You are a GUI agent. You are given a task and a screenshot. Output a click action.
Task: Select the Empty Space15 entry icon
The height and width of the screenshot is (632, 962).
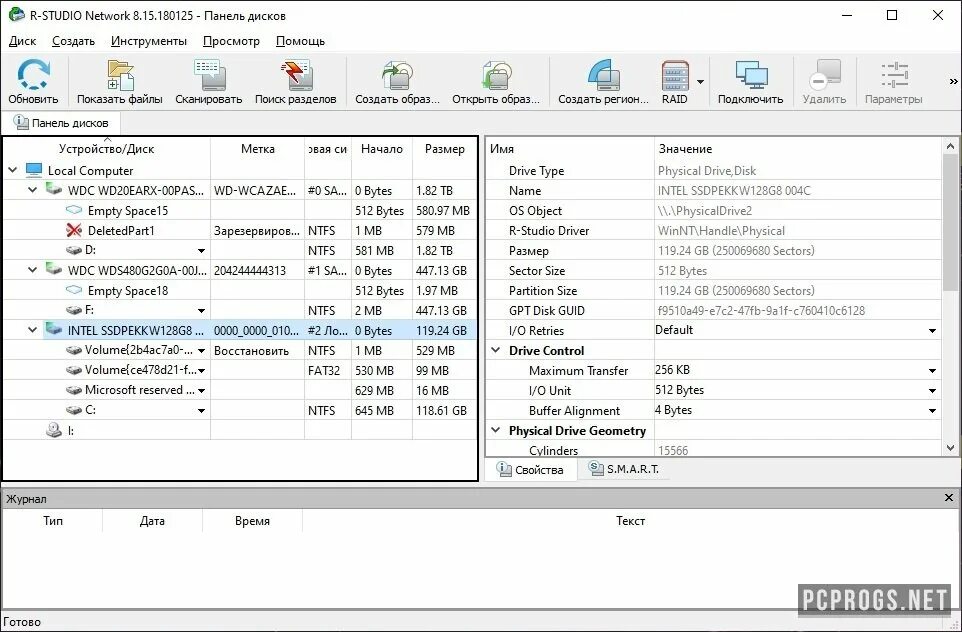[74, 210]
